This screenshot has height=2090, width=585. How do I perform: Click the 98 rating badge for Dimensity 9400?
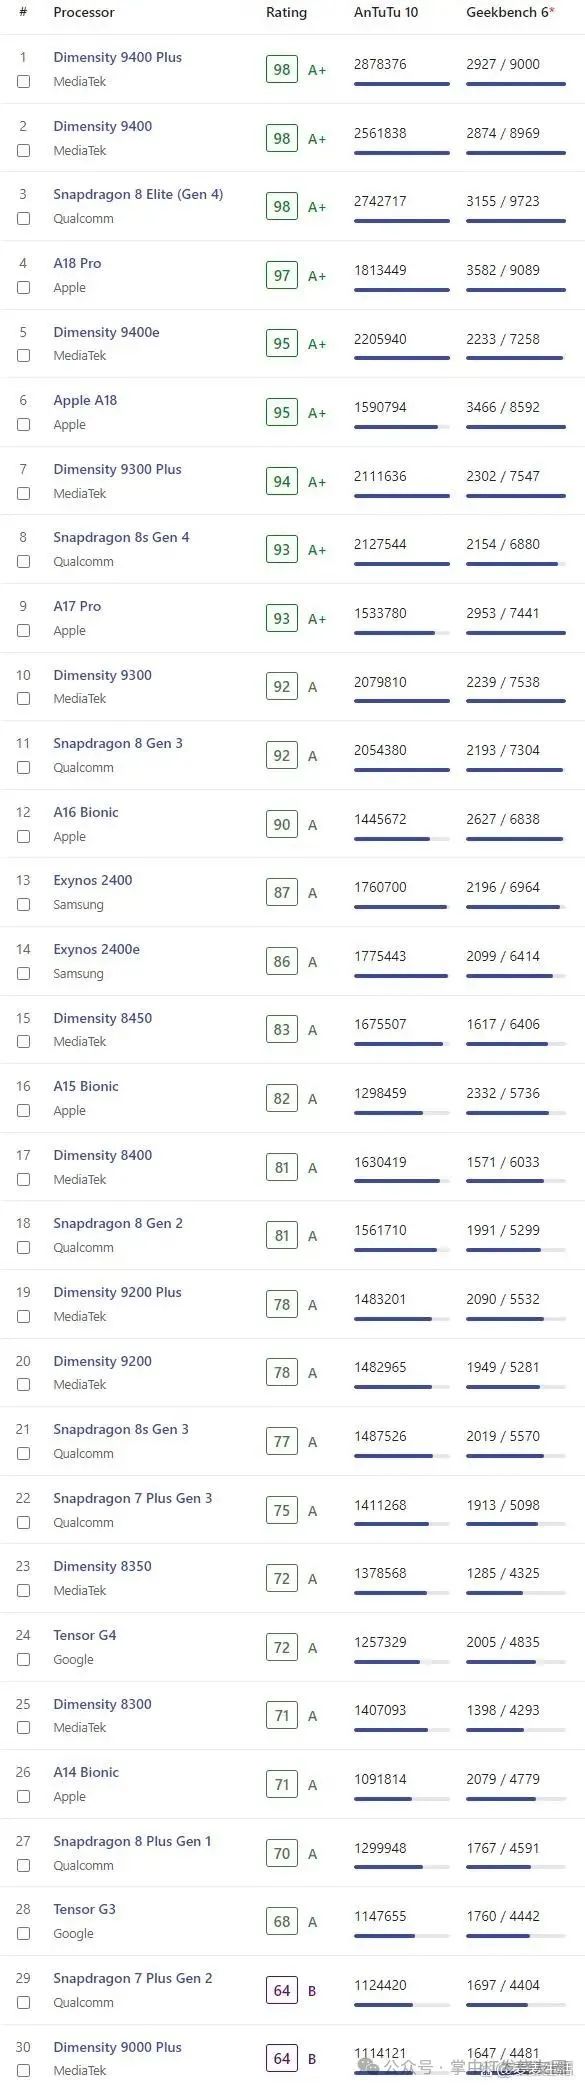282,139
